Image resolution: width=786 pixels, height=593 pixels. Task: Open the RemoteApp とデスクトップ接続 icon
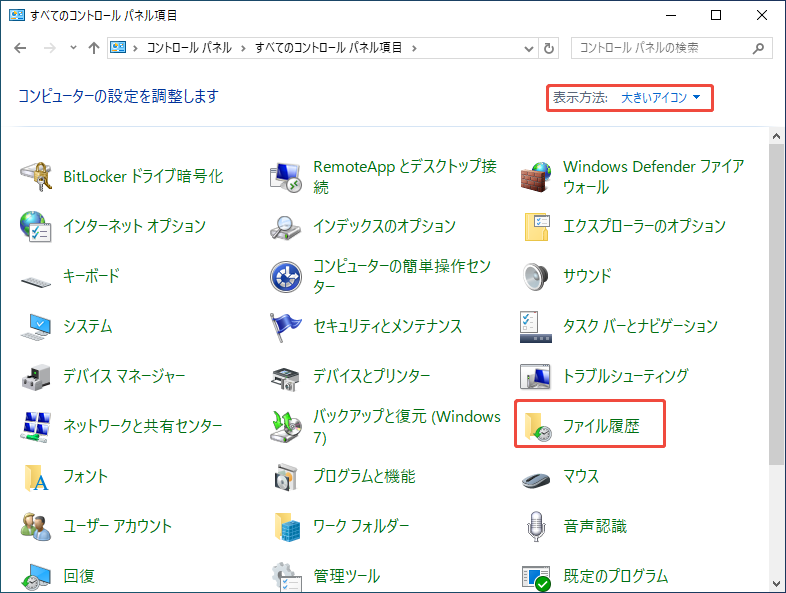(286, 177)
